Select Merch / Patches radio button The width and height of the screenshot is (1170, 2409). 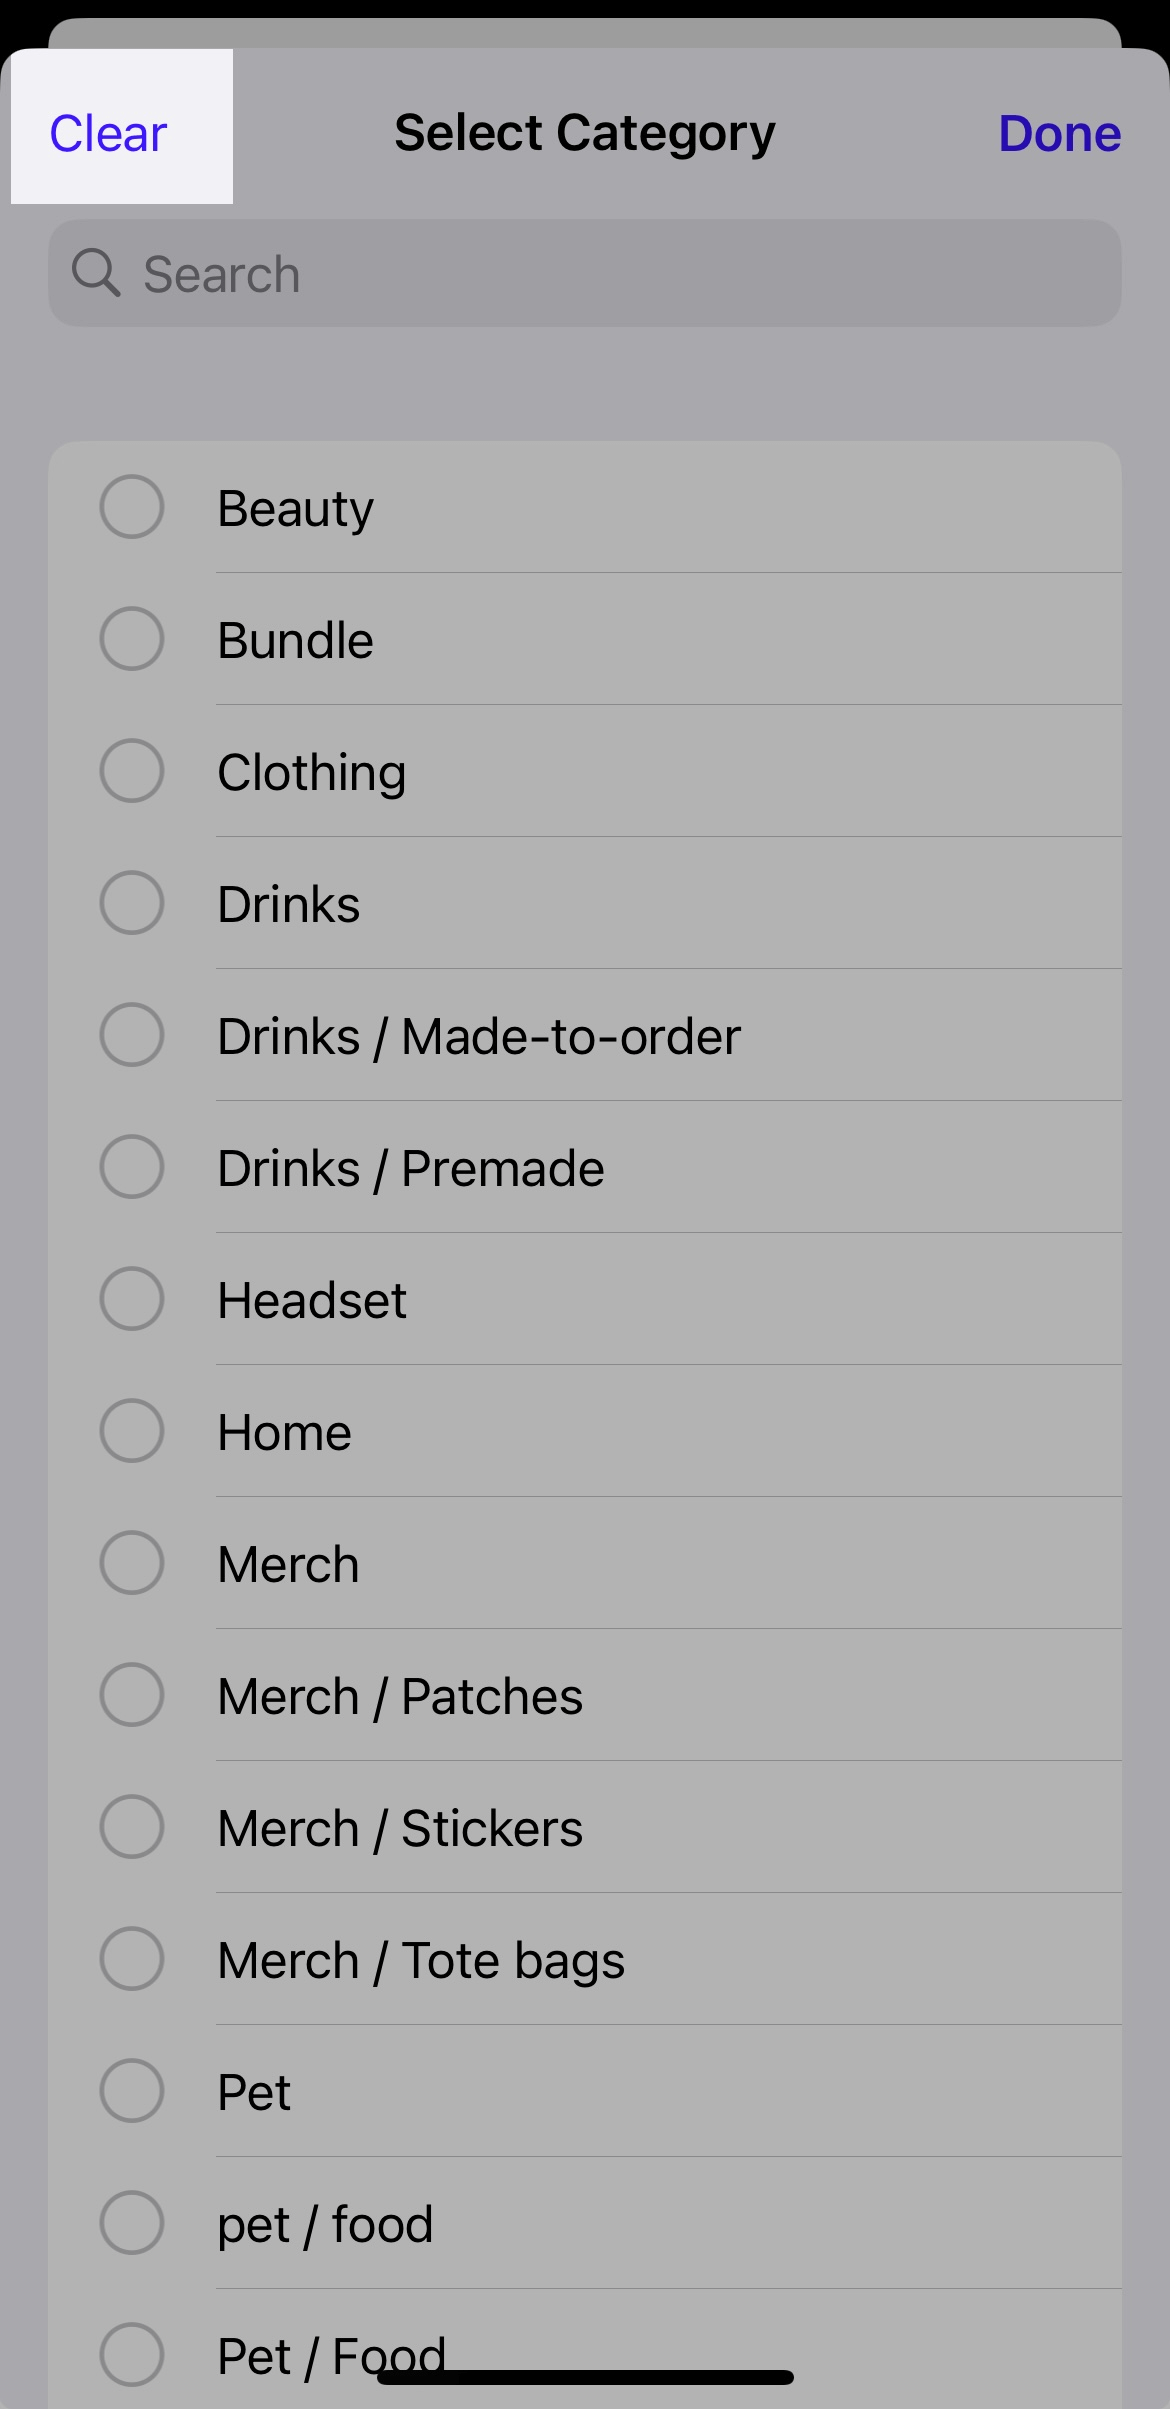point(132,1695)
